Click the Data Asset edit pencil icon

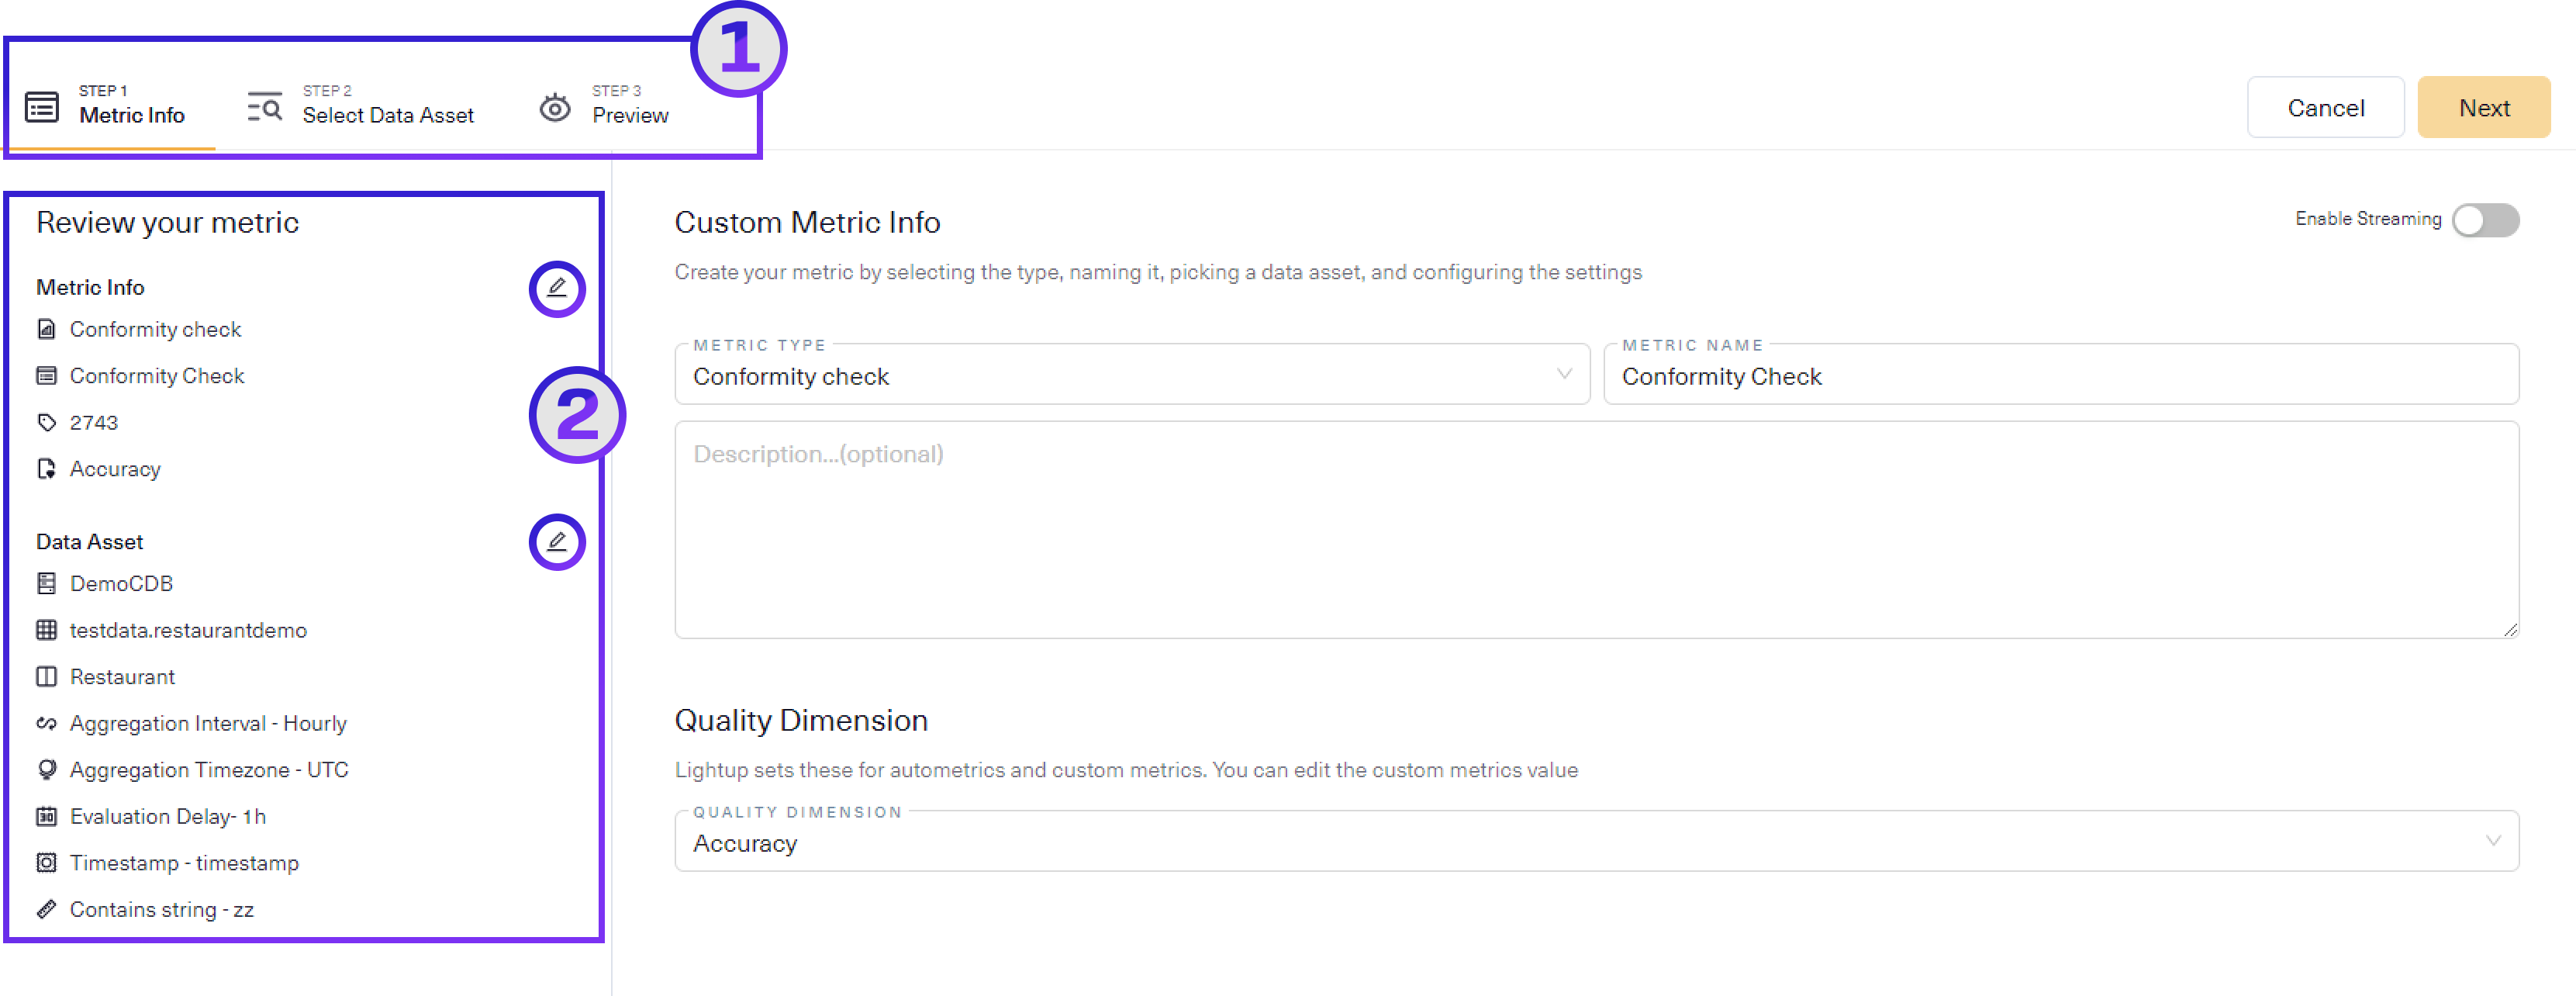pos(557,542)
